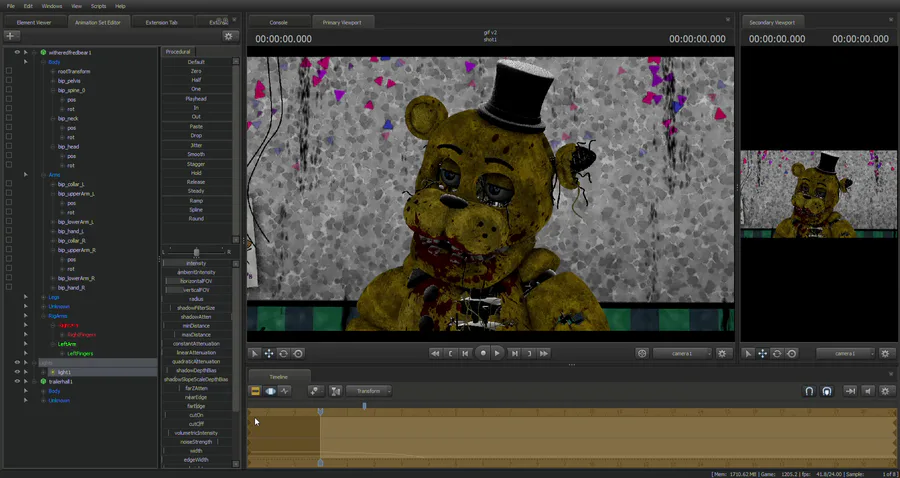The height and width of the screenshot is (478, 900).
Task: Open the timeline settings gear
Action: pos(886,391)
